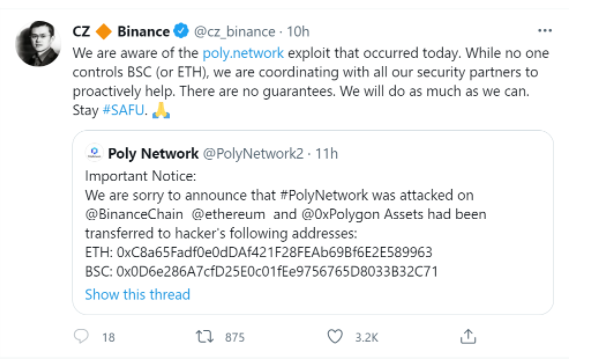This screenshot has width=597, height=363.
Task: Click the Poly Network avatar icon
Action: (94, 153)
